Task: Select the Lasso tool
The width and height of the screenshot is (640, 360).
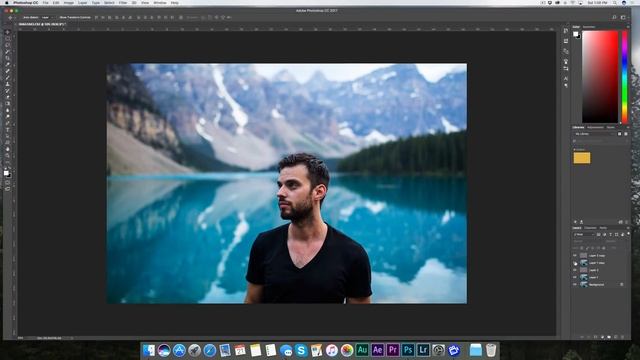Action: coord(8,45)
